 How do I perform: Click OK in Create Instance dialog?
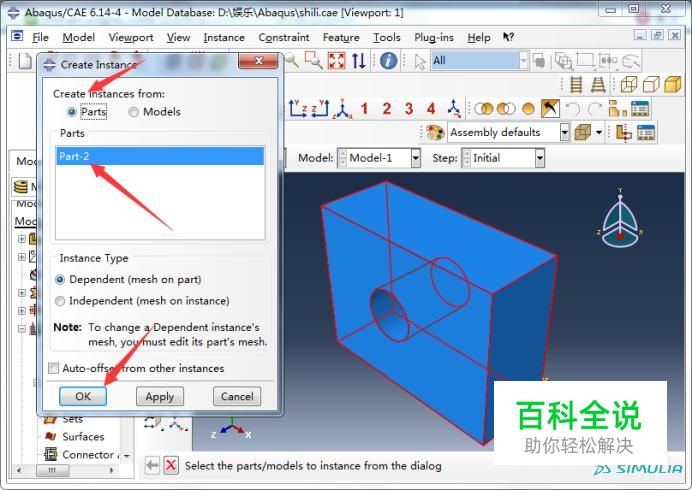coord(83,396)
